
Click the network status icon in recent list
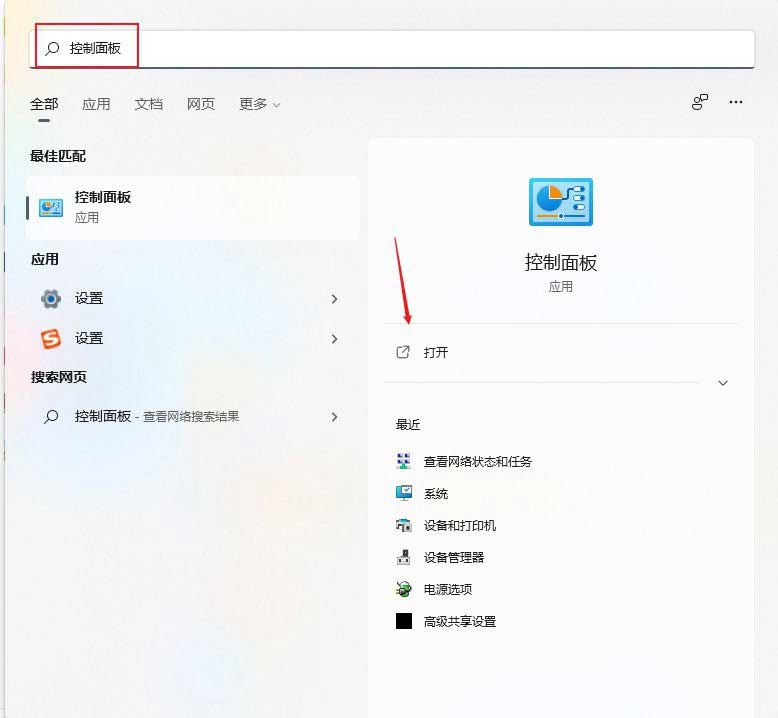pyautogui.click(x=403, y=461)
